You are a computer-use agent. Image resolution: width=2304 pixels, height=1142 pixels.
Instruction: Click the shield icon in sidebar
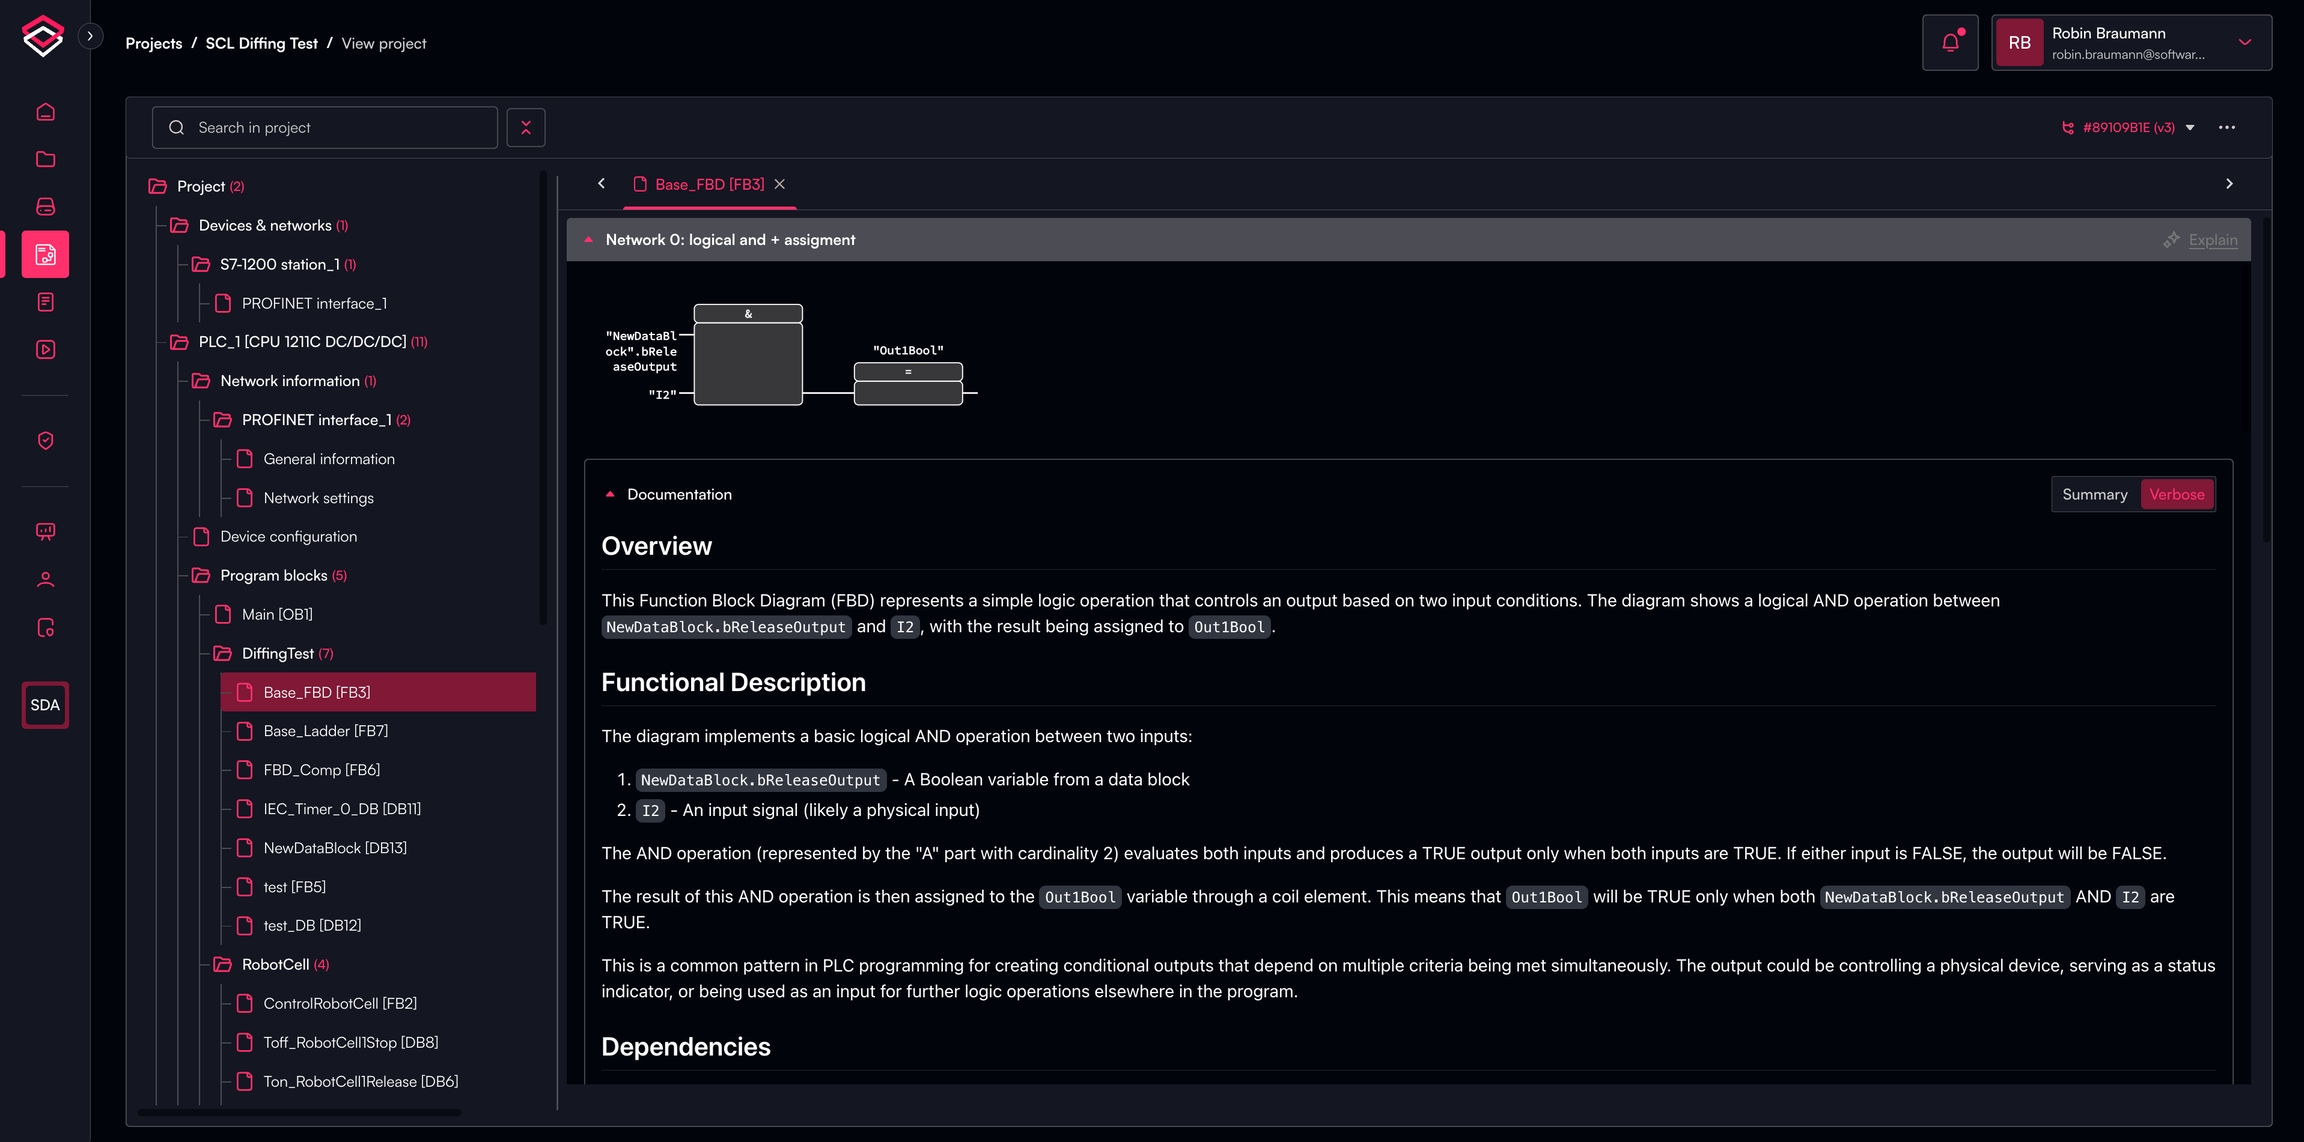click(x=45, y=441)
